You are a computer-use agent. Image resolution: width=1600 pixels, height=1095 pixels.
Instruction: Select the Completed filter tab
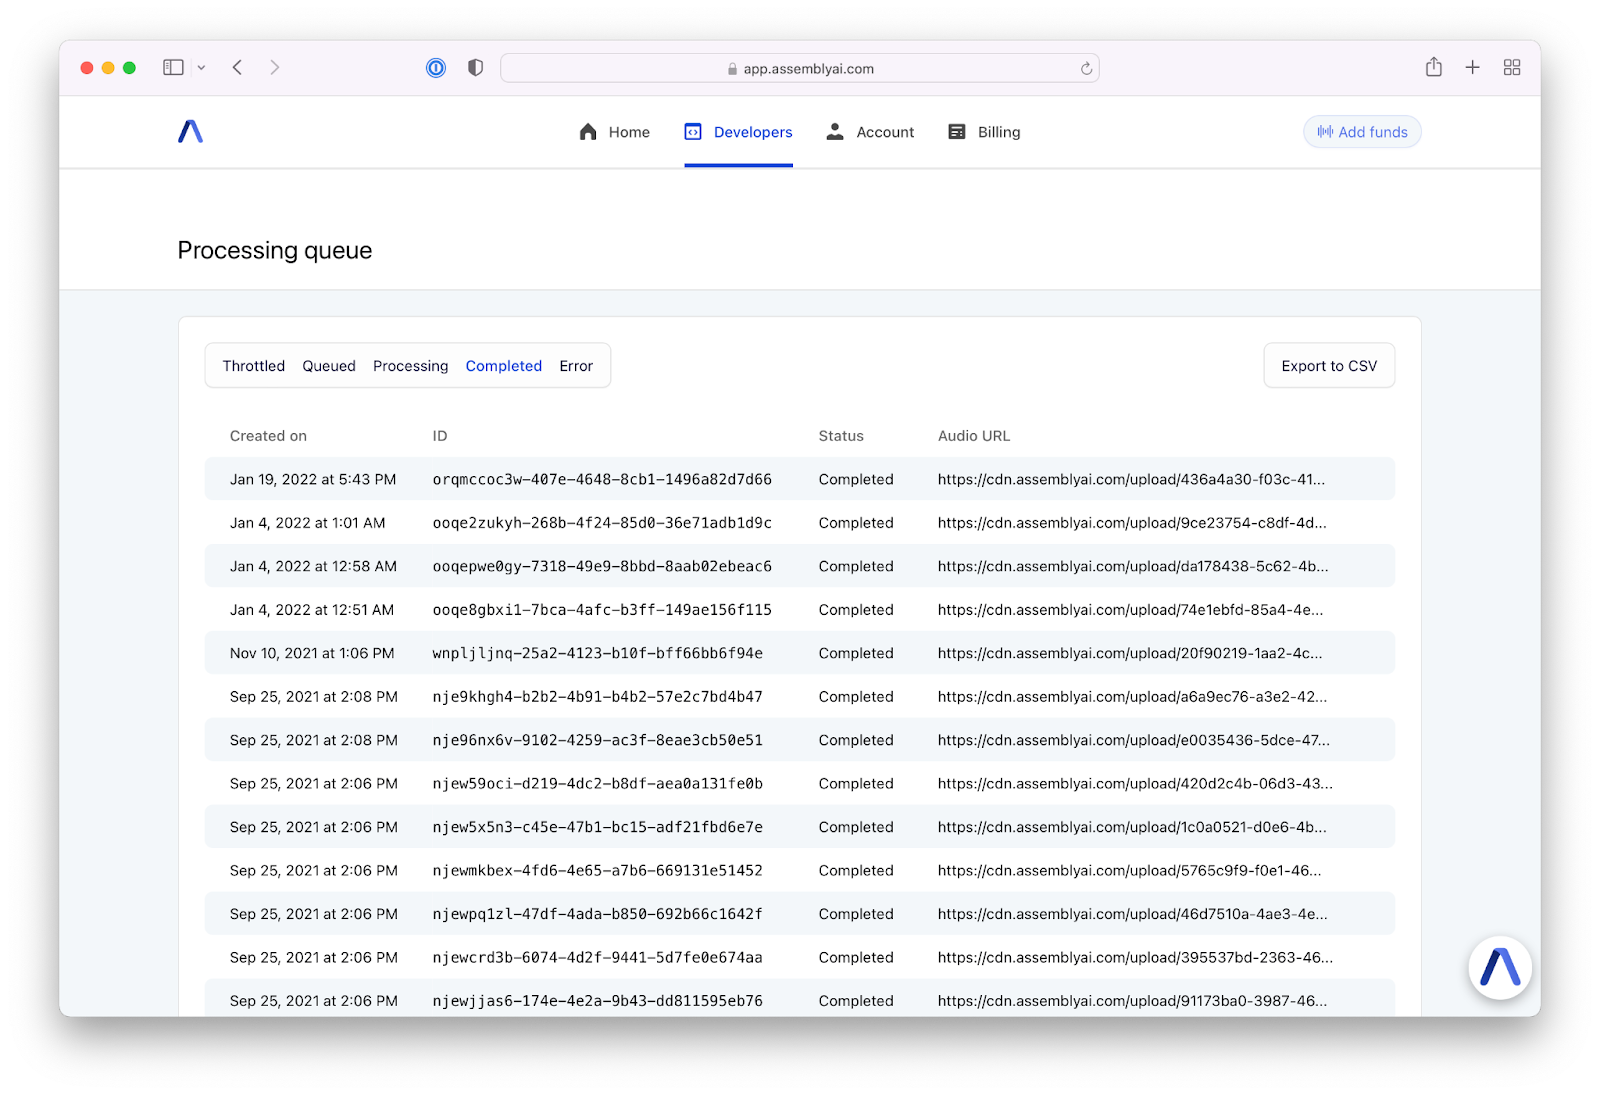pos(504,366)
